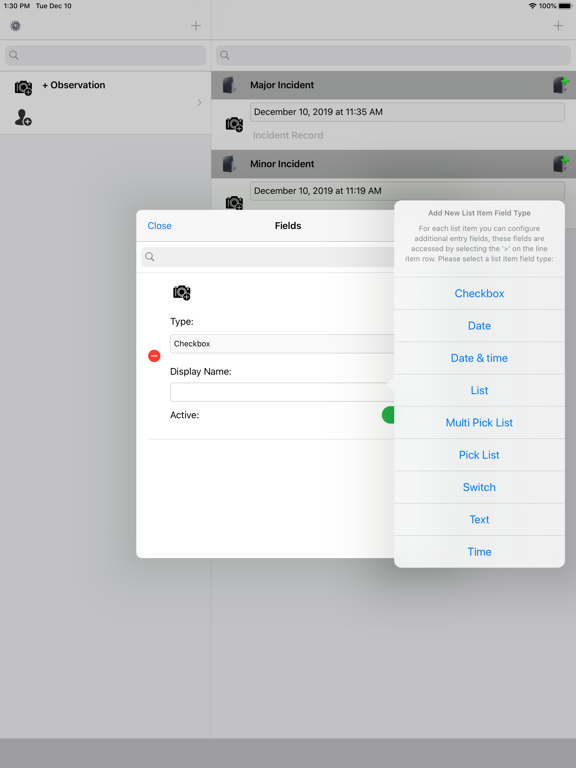Tap the Minor Incident folder icon
This screenshot has width=576, height=768.
[x=230, y=164]
